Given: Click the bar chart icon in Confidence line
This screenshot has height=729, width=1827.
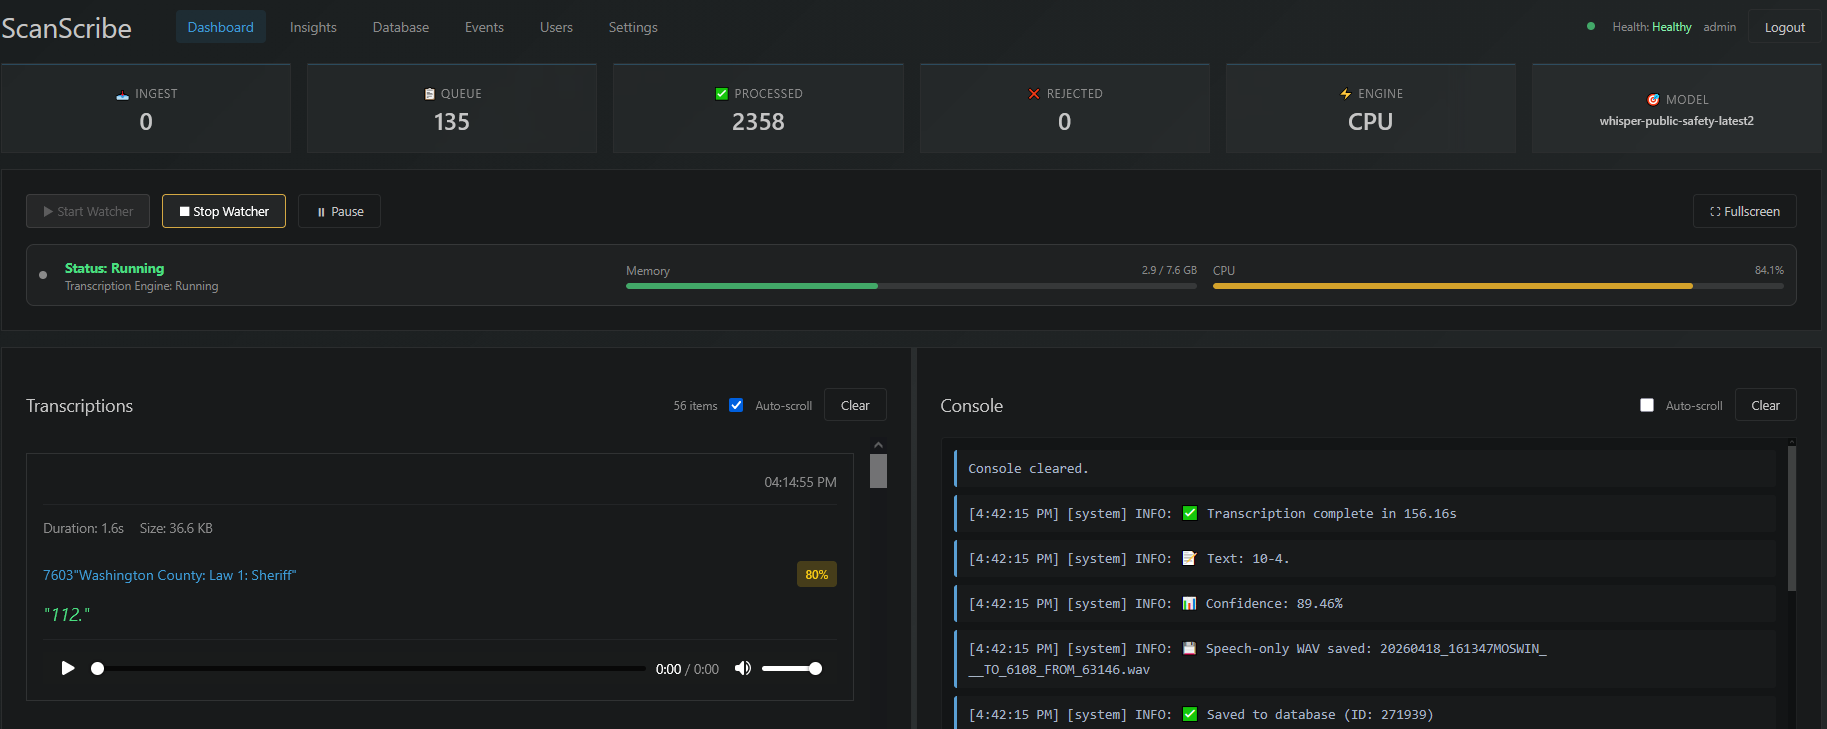Looking at the screenshot, I should coord(1189,603).
